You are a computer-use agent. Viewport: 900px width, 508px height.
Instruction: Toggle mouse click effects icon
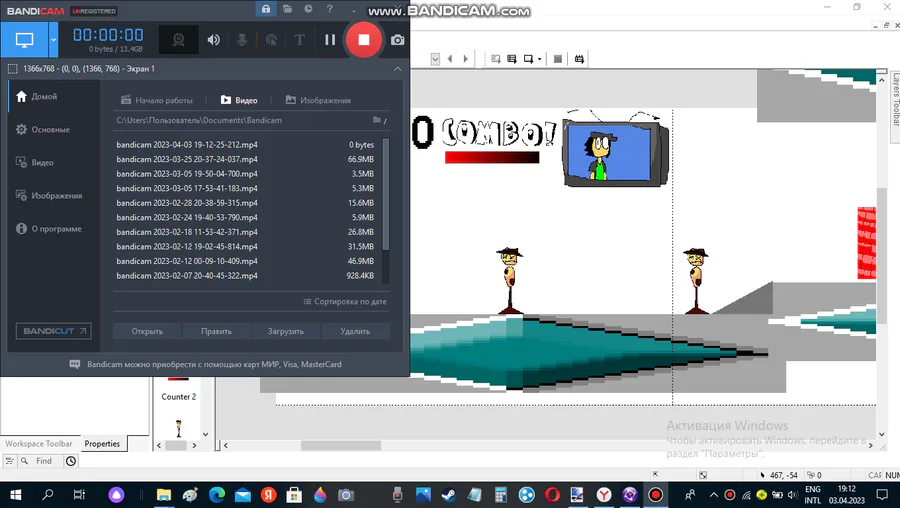click(271, 40)
